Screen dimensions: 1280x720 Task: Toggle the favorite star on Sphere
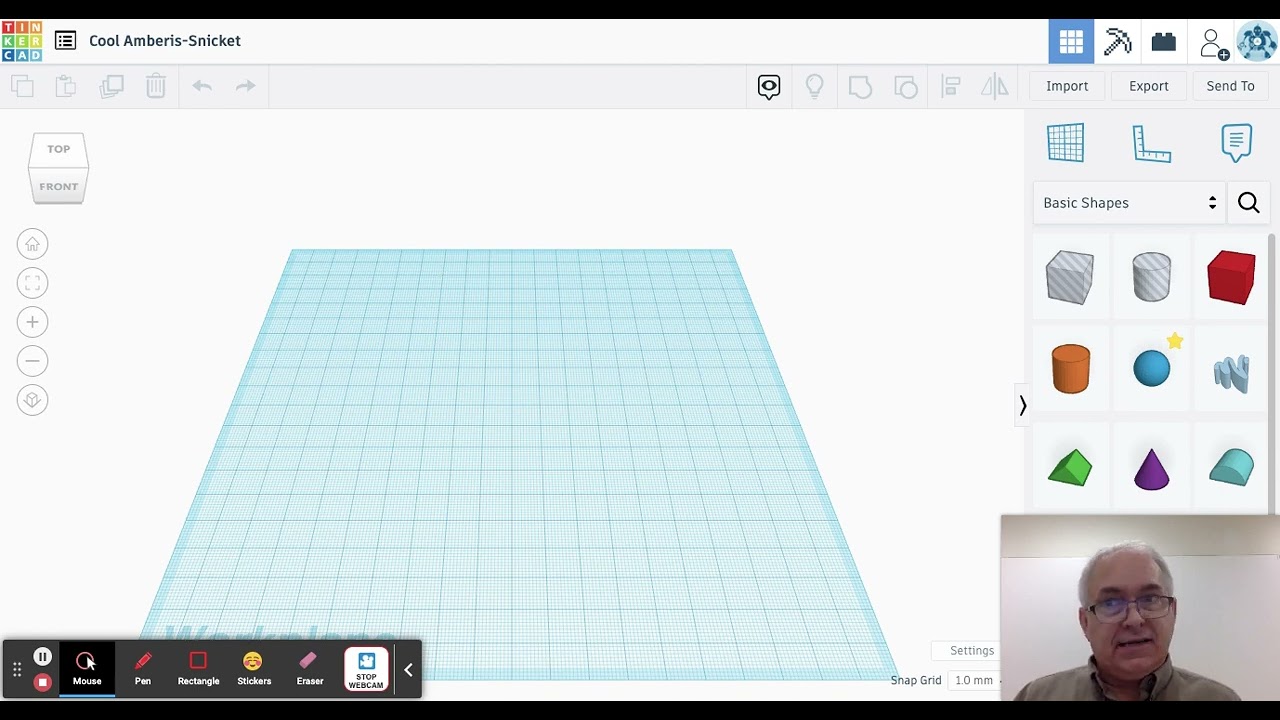(1175, 342)
